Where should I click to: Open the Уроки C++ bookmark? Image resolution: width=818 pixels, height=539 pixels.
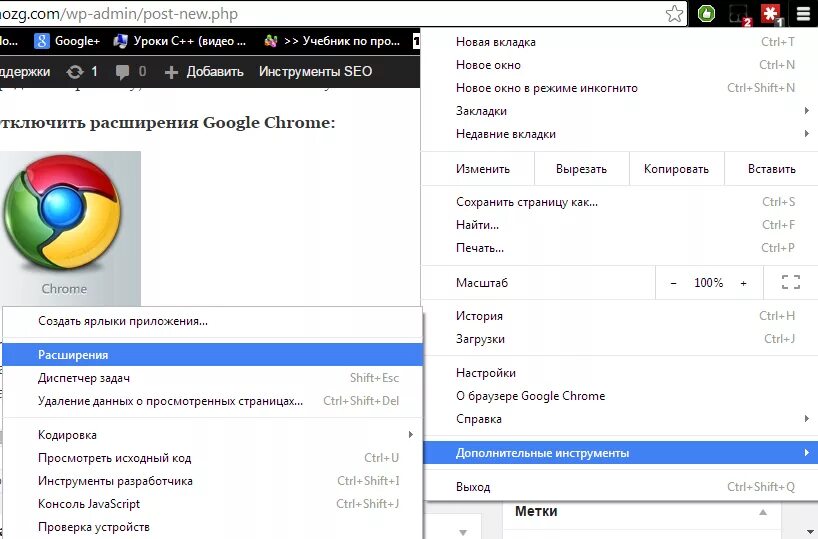[x=179, y=41]
